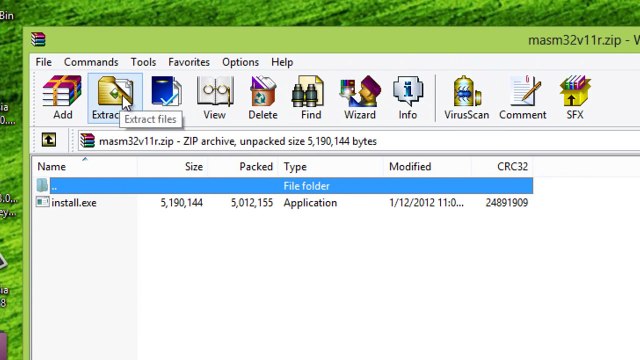Launch the Wizard toolbar icon

click(360, 91)
